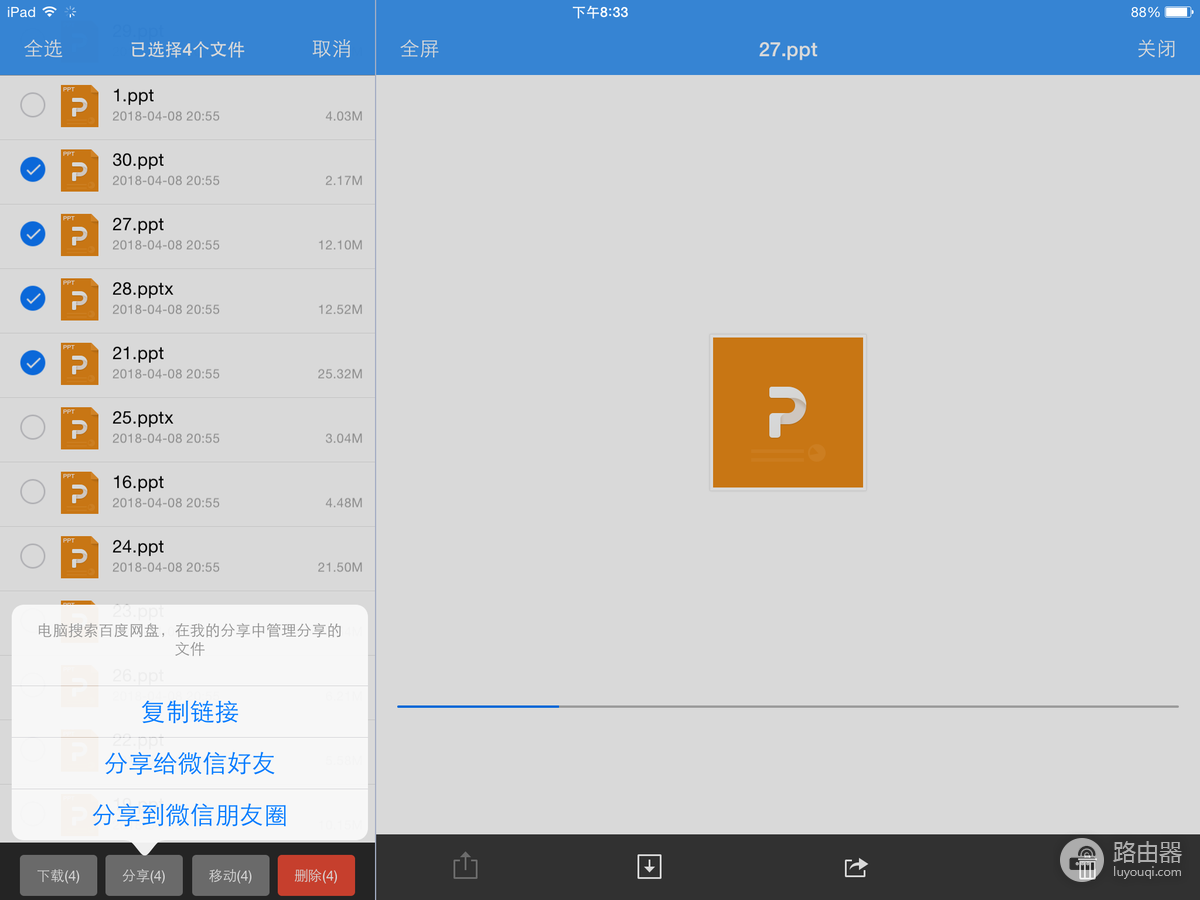Tap the large PPT thumbnail in preview

pos(788,412)
